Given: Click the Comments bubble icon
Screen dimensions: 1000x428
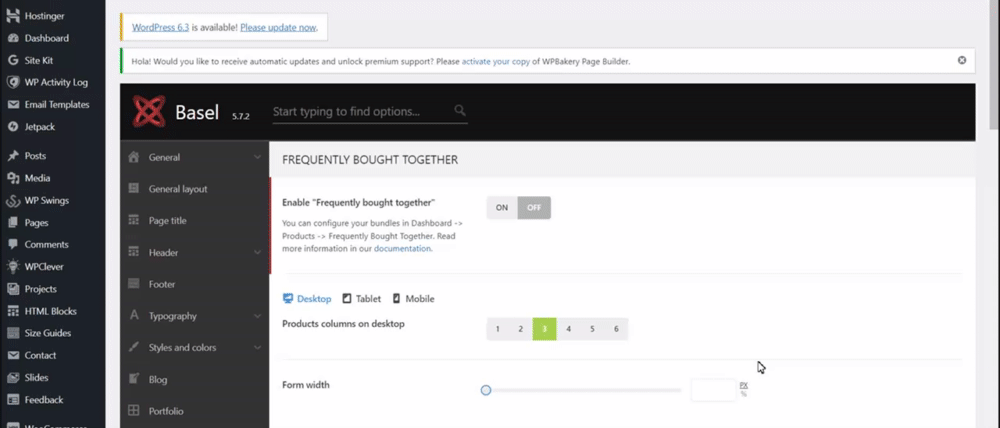Looking at the screenshot, I should [12, 244].
